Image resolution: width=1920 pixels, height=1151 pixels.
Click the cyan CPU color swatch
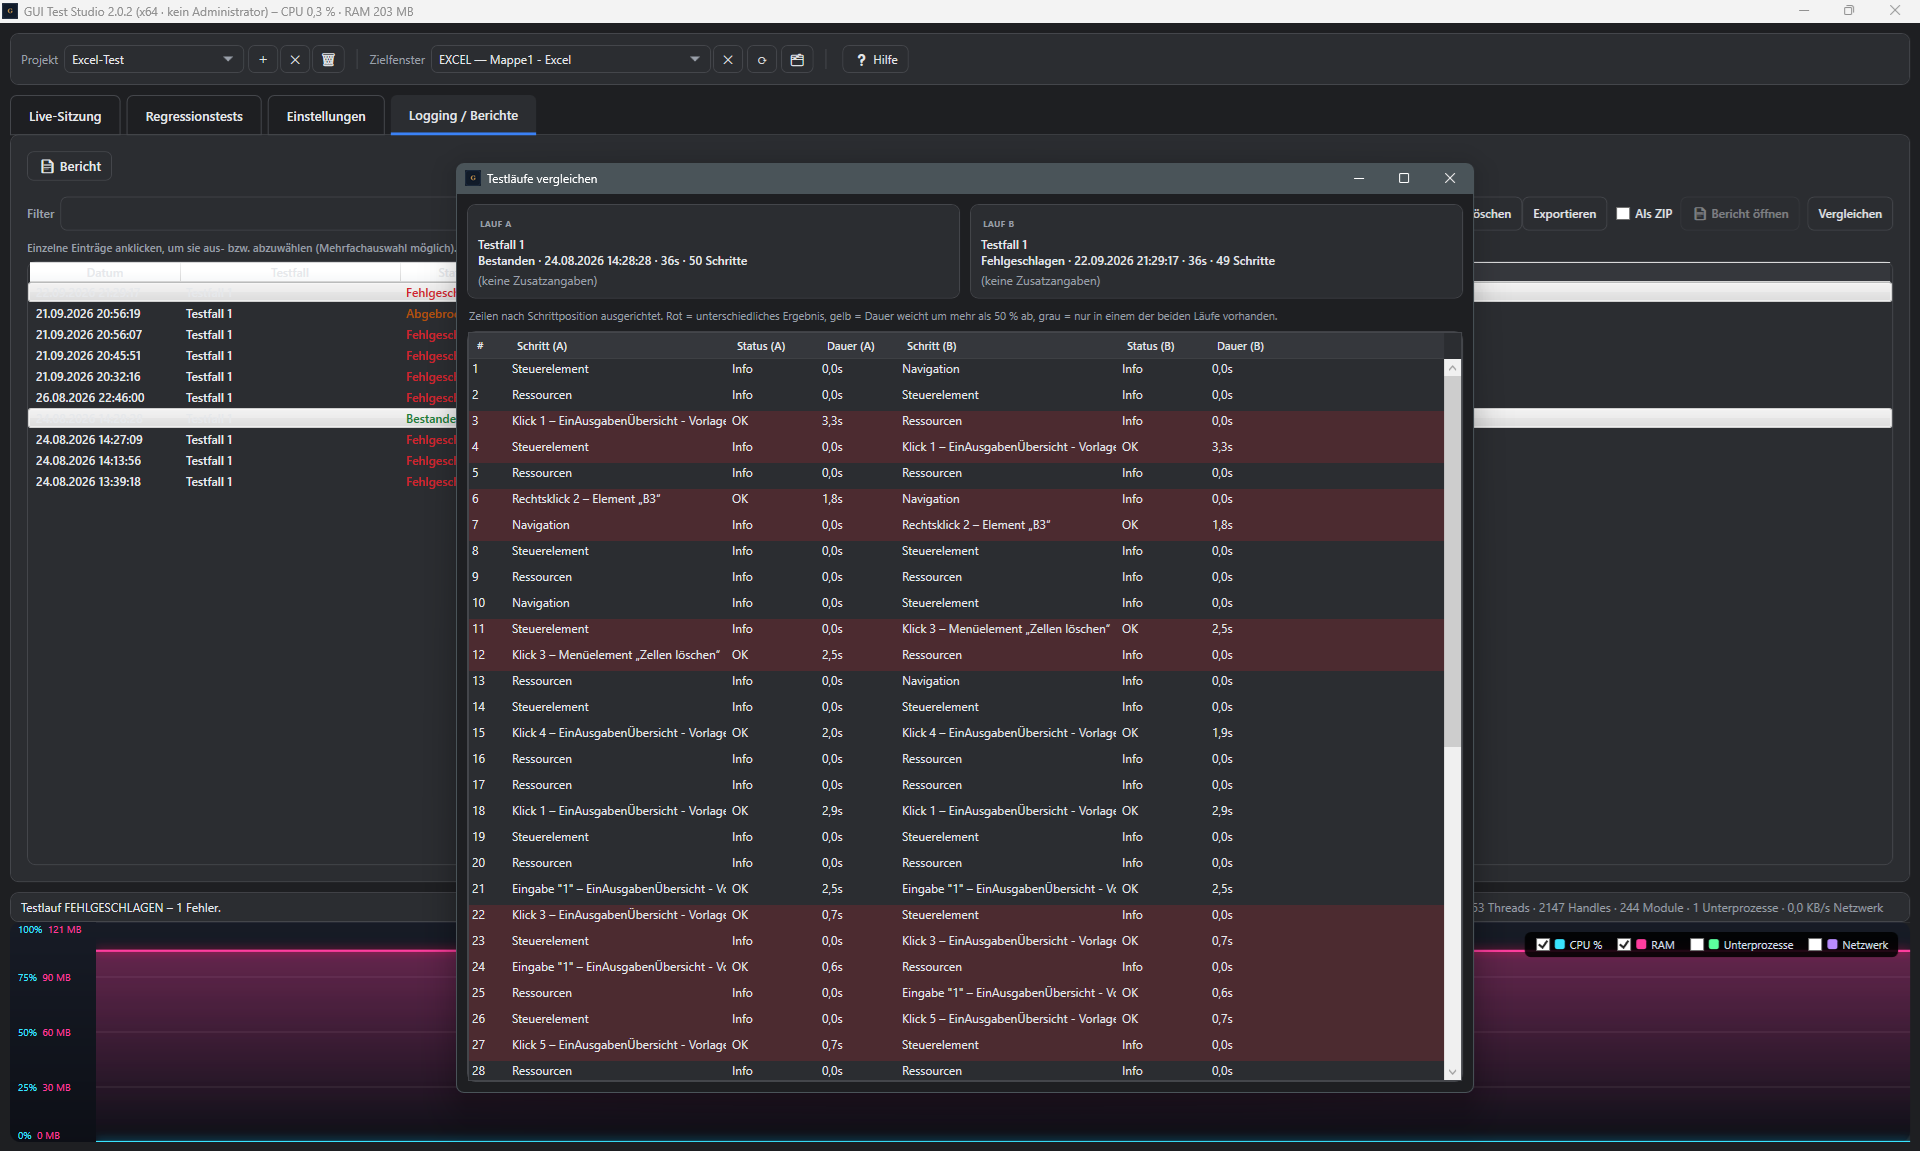(x=1560, y=945)
